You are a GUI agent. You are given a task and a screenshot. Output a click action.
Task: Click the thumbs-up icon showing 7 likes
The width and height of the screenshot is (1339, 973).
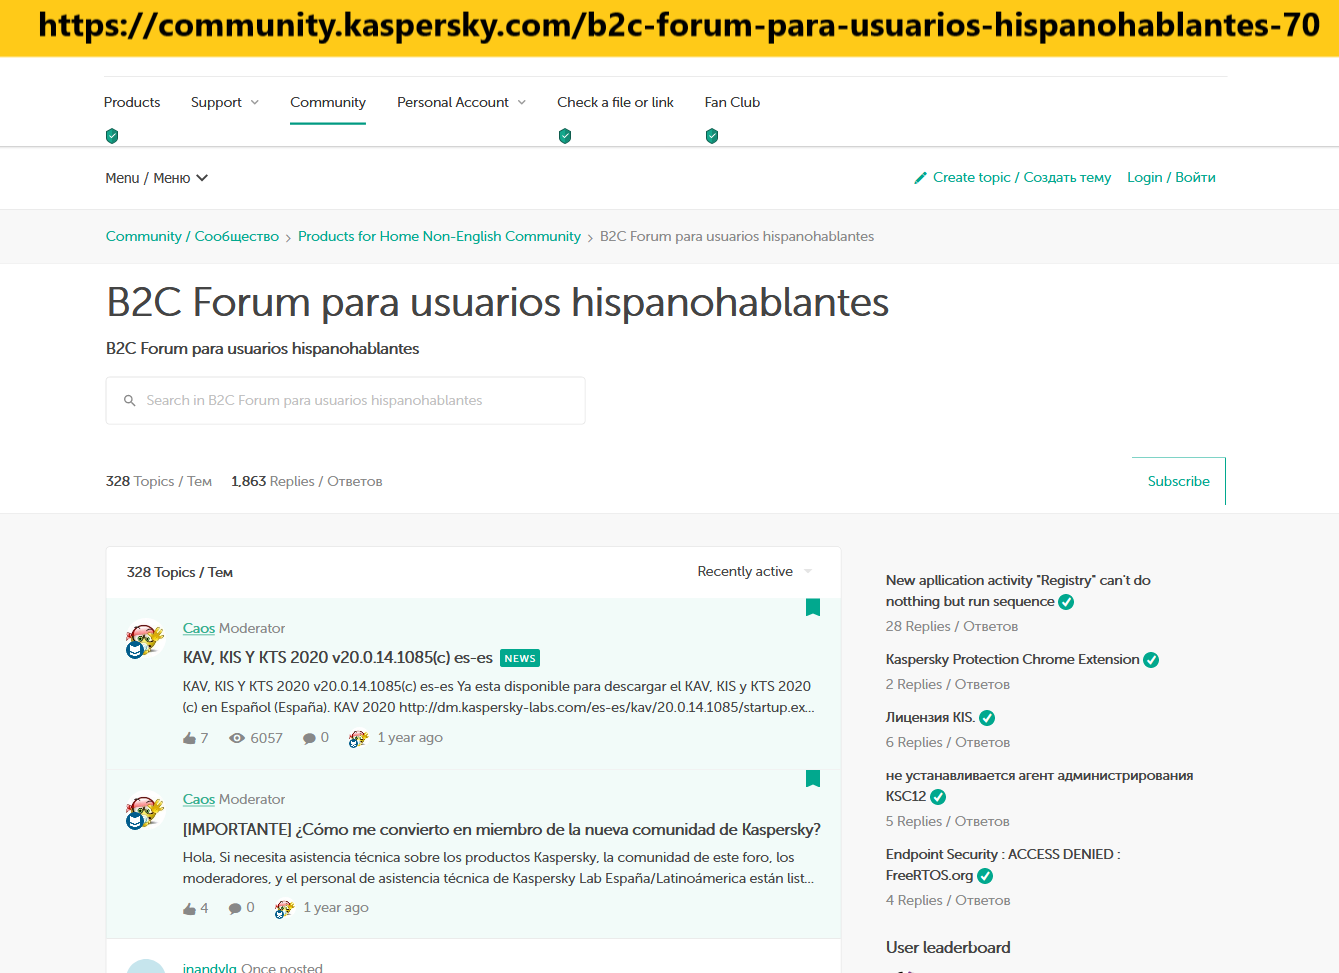coord(190,738)
